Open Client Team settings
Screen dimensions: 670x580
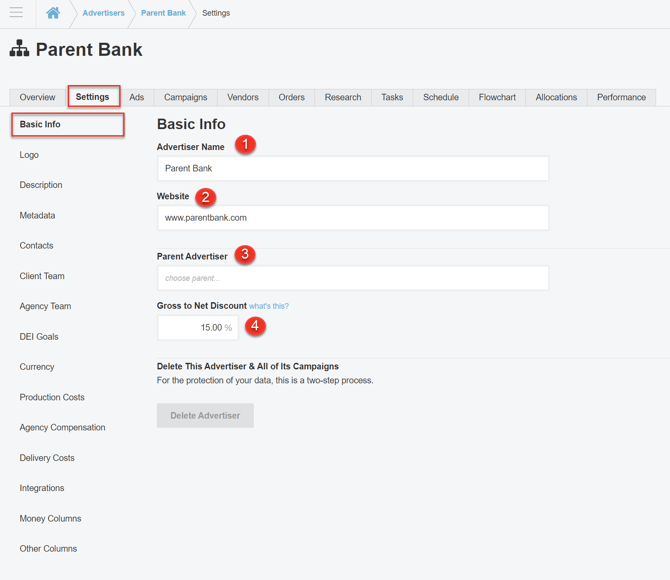(42, 276)
